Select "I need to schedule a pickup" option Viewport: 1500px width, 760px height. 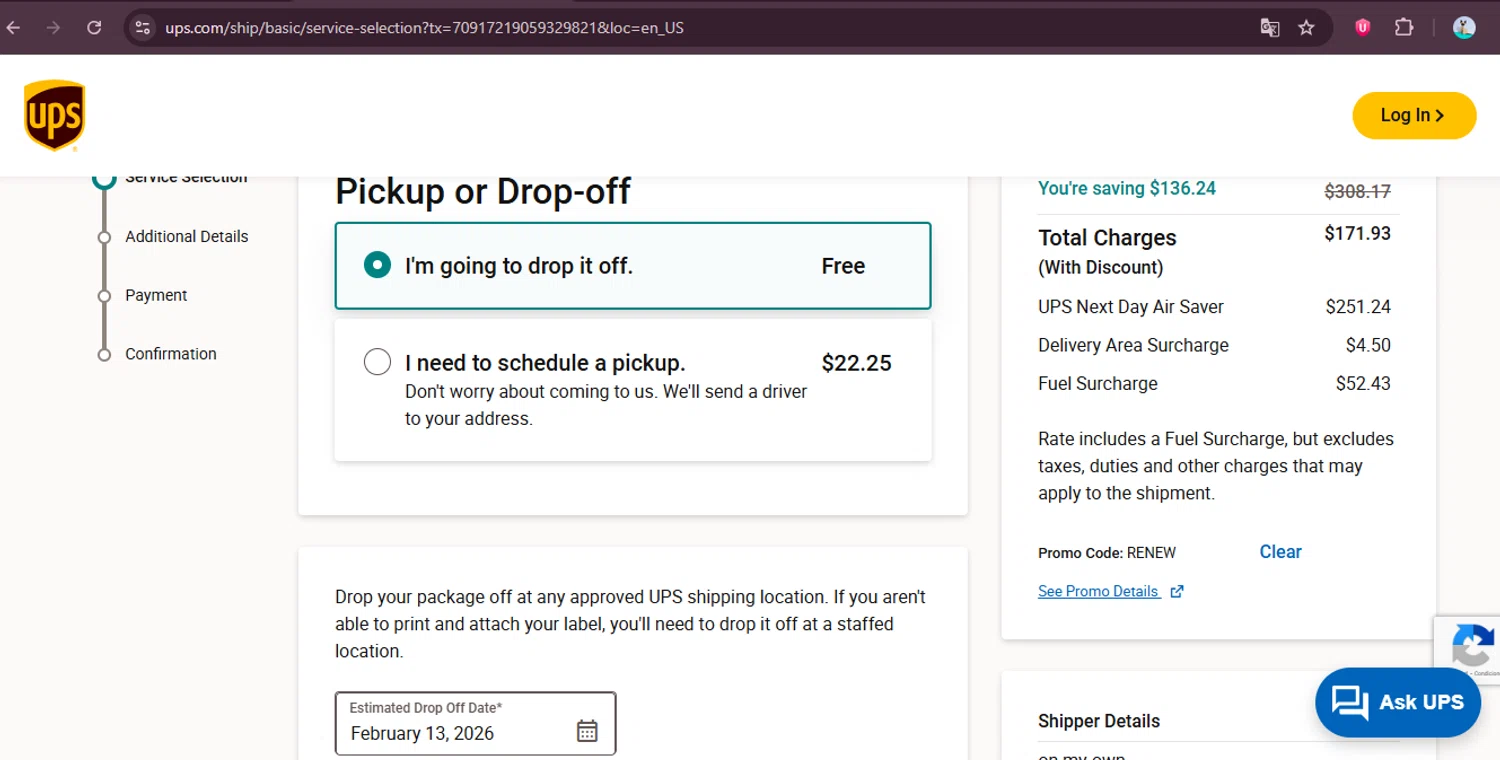coord(377,362)
